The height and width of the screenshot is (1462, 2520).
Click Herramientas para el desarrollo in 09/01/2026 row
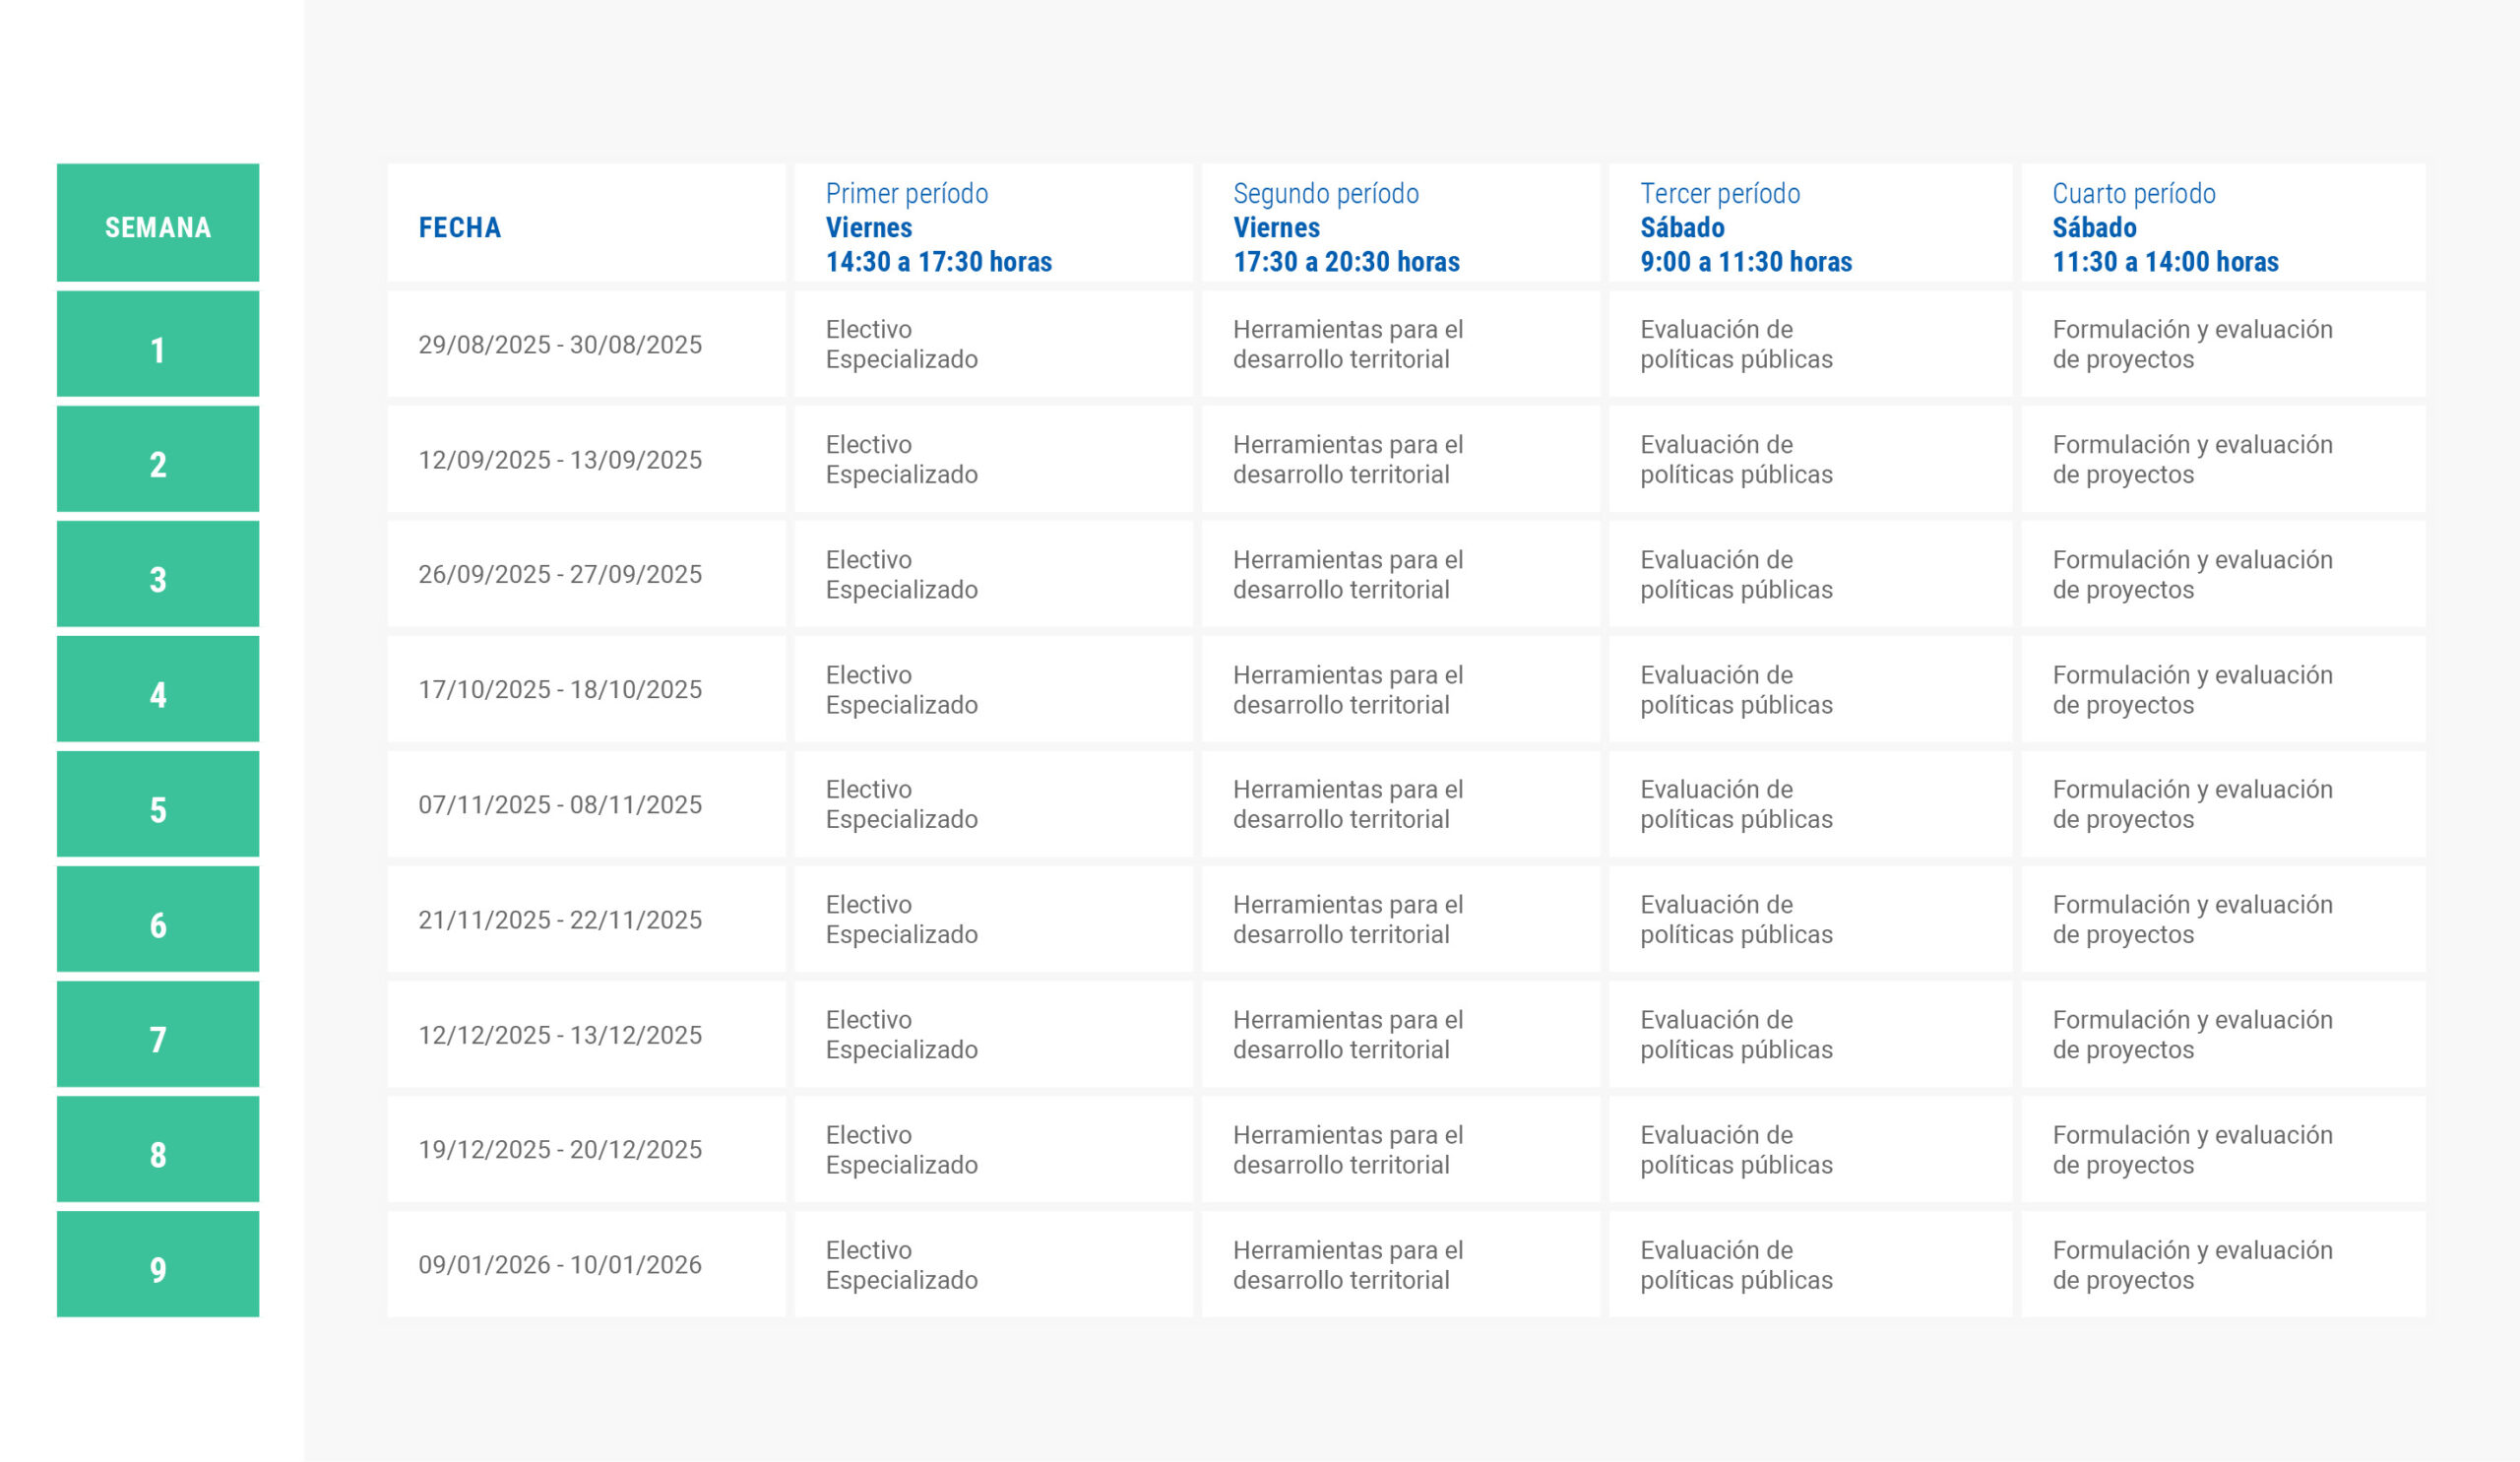pos(1400,1264)
